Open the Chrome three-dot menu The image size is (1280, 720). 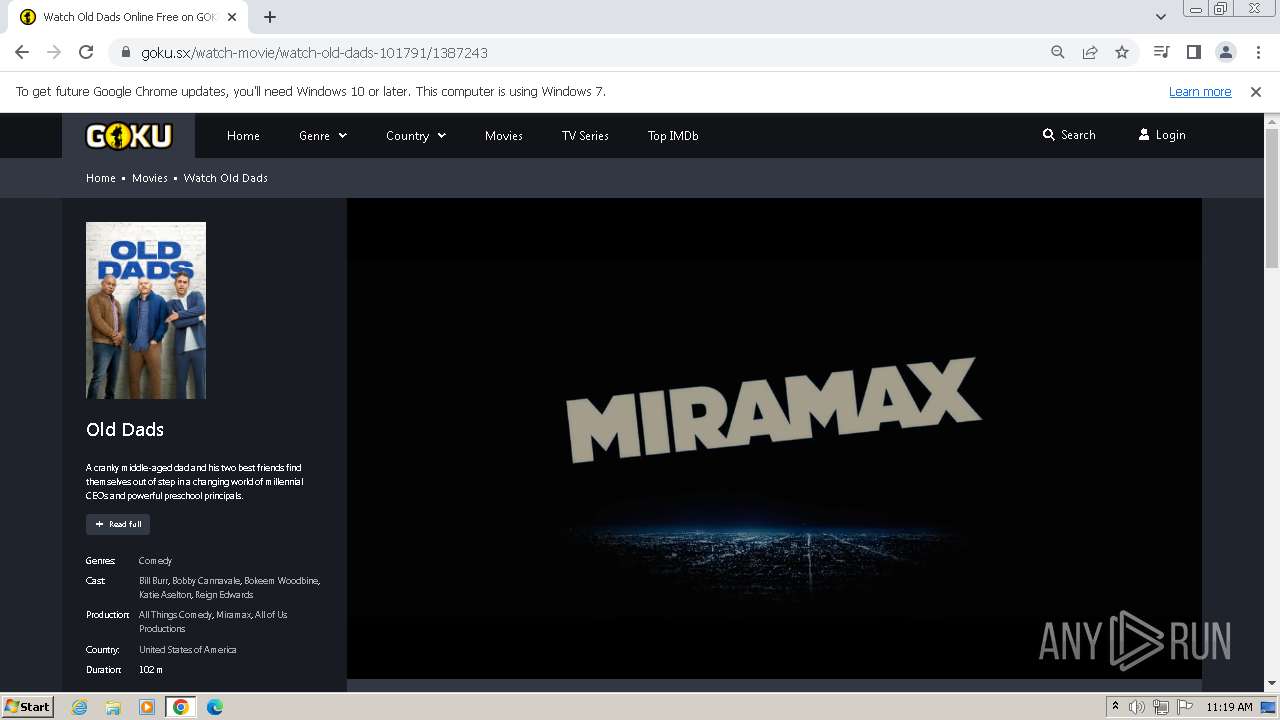coord(1257,52)
